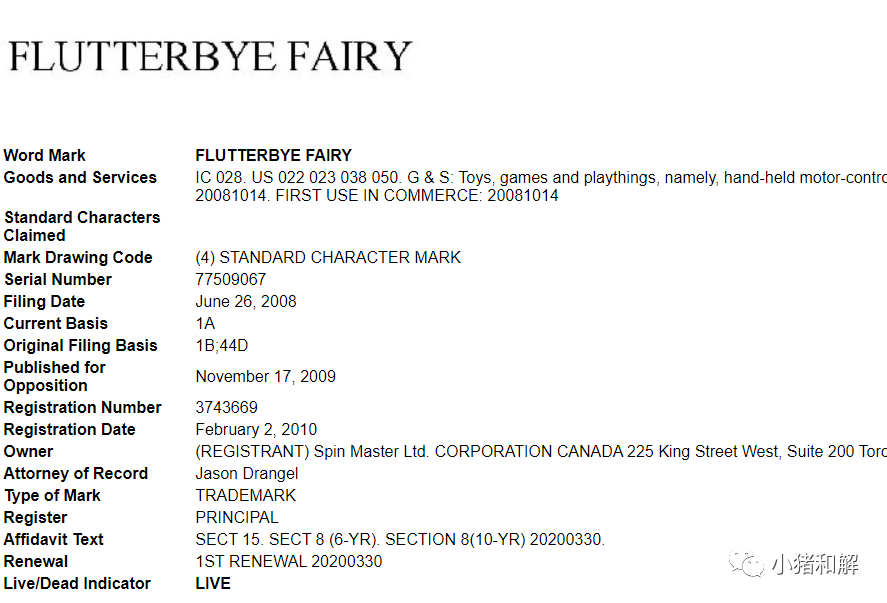Click the filing date June 26, 2008
The width and height of the screenshot is (887, 603).
pos(246,301)
